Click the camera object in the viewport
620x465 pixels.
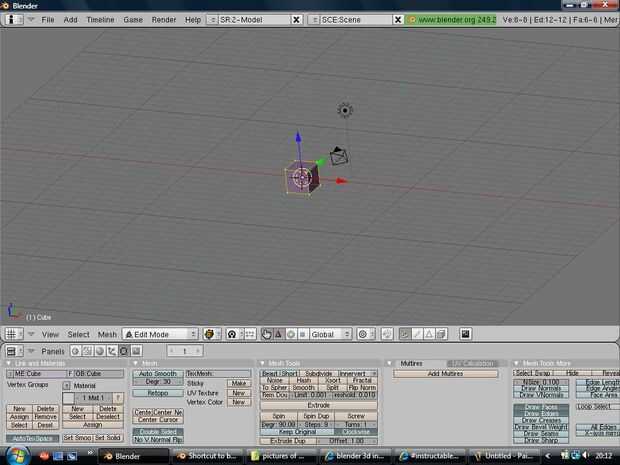[x=339, y=156]
